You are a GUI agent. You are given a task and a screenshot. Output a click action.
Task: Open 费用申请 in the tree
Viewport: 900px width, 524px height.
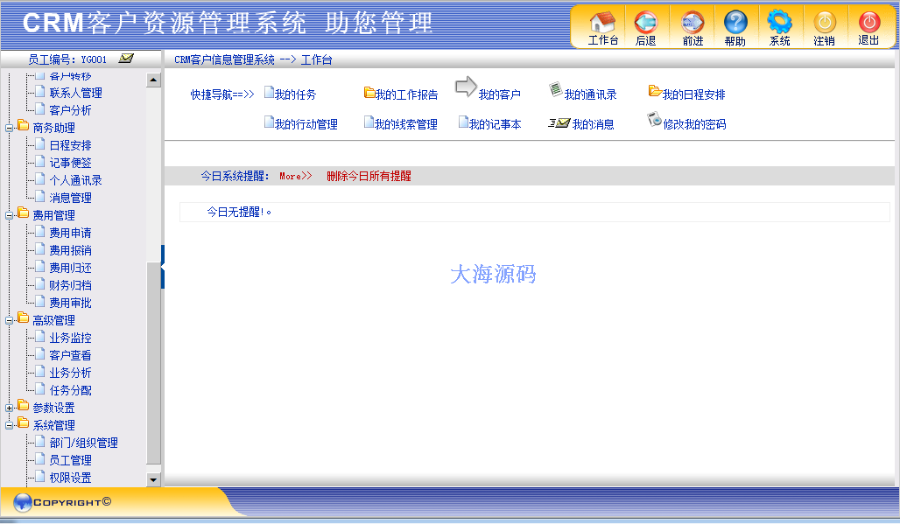70,233
